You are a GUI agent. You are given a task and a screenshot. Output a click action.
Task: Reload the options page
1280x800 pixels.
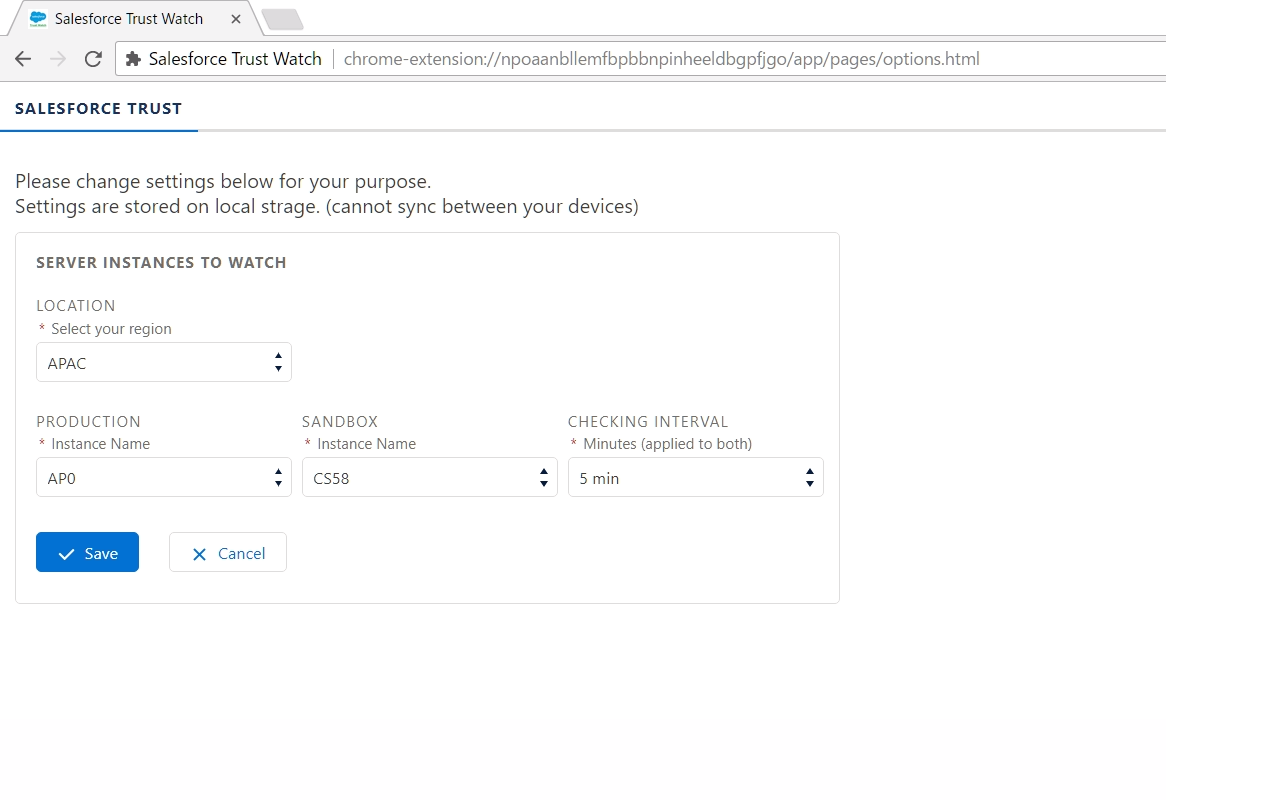click(93, 59)
